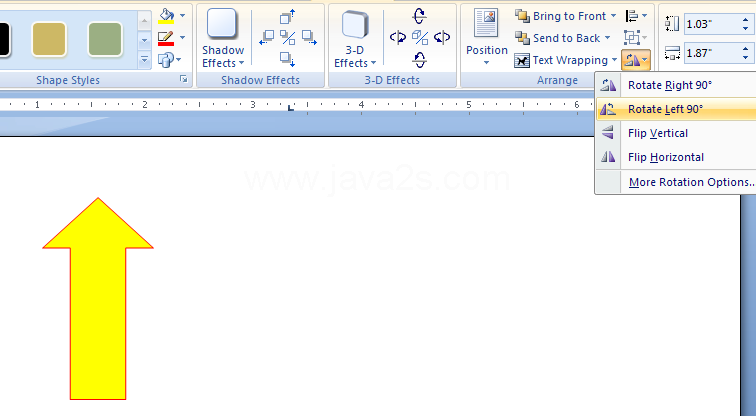
Task: Open the Position dropdown
Action: pyautogui.click(x=486, y=38)
